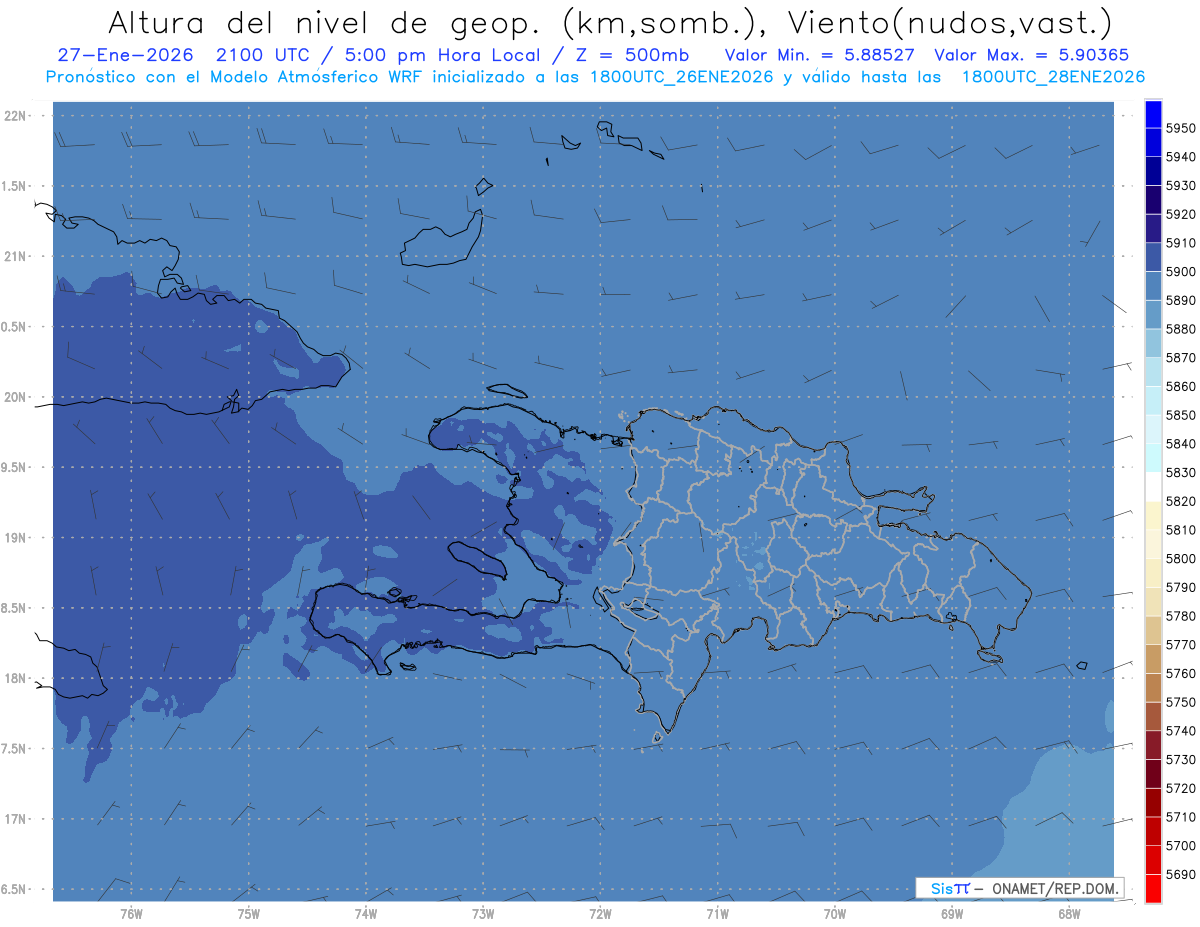The width and height of the screenshot is (1200, 927).
Task: Click the bright blue swatch above 5950
Action: tap(1152, 114)
